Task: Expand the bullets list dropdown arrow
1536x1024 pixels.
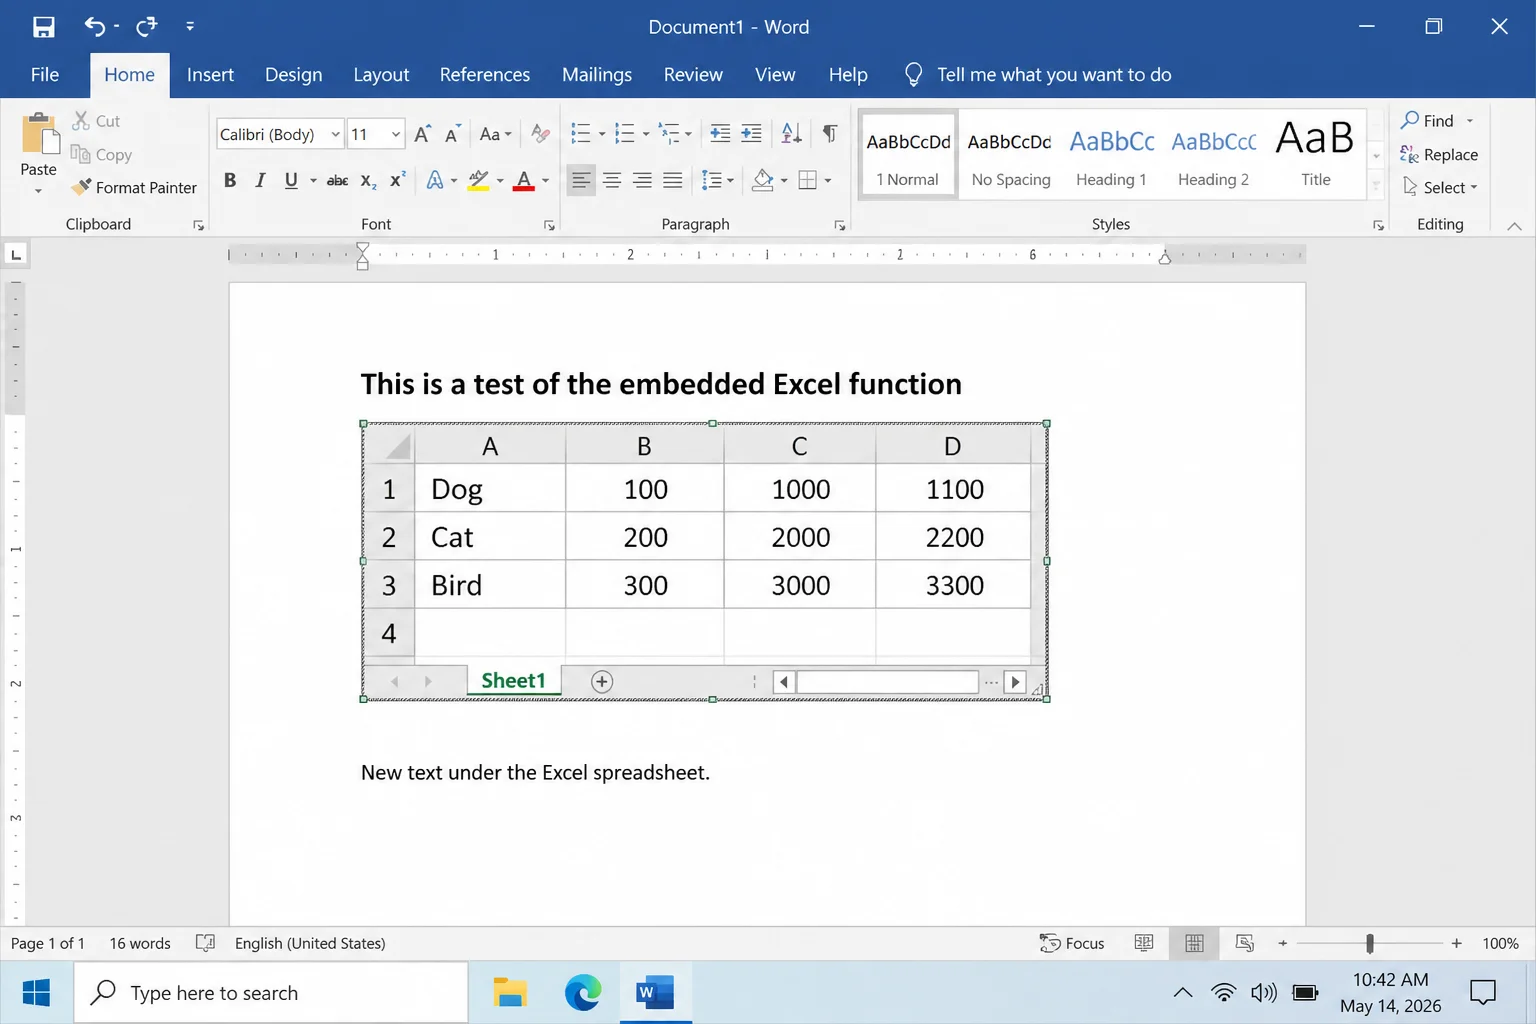Action: (602, 134)
